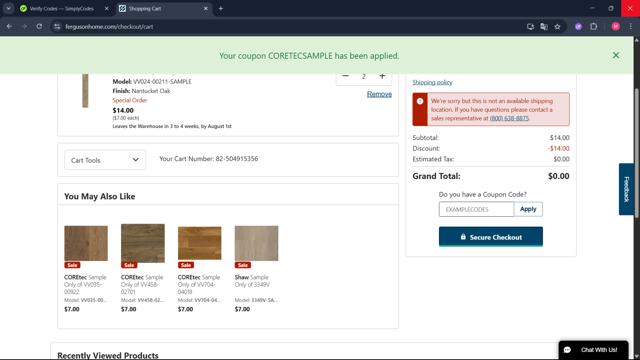Open the Feedback side tab

[627, 189]
